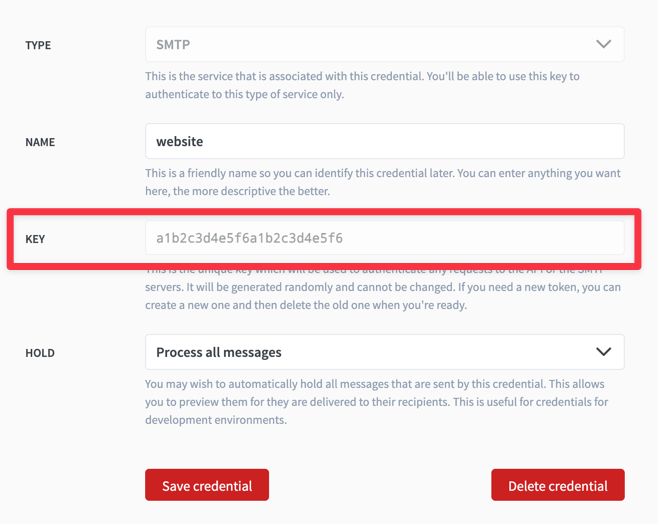Click the Process all messages option text
Viewport: 658px width, 524px height.
pos(219,352)
